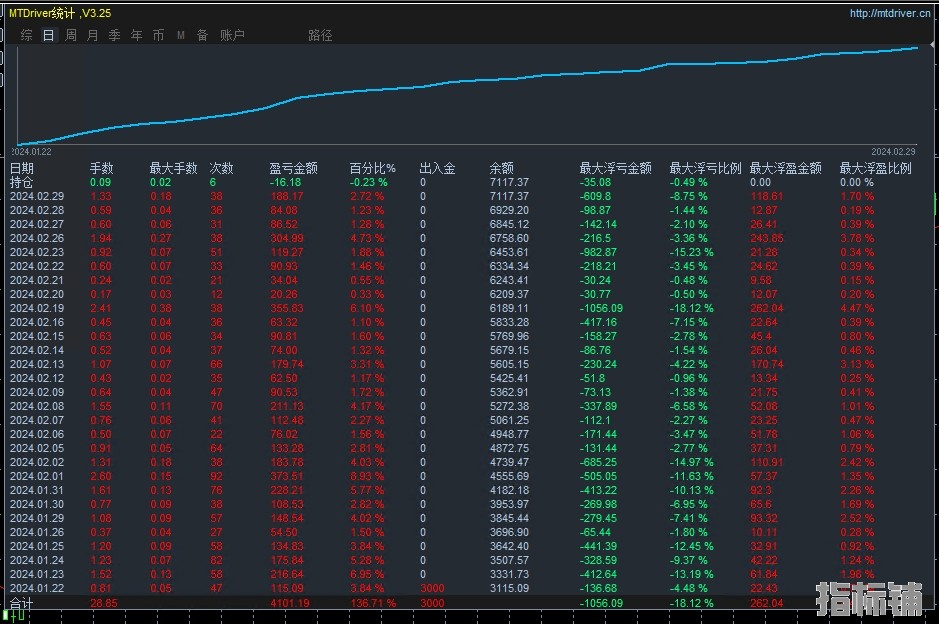Click the balance 7117.37 in 持仓 row
Image resolution: width=939 pixels, height=624 pixels.
[x=509, y=182]
